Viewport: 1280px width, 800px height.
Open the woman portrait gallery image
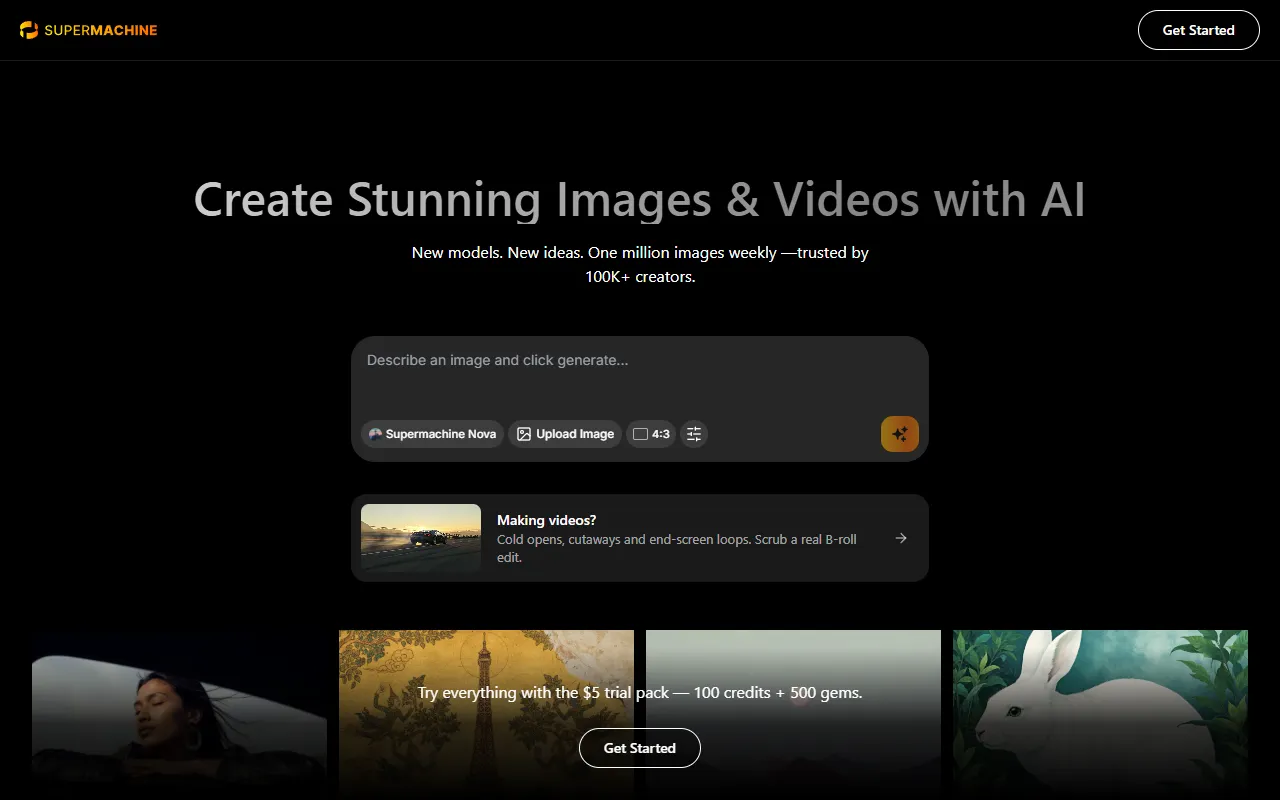coord(179,715)
